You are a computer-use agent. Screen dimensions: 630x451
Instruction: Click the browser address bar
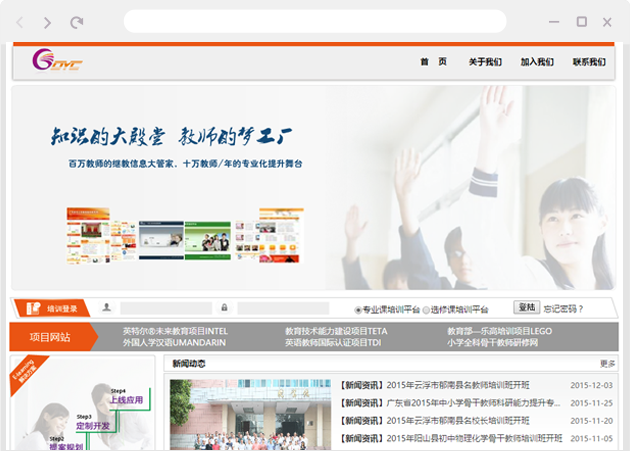[314, 22]
